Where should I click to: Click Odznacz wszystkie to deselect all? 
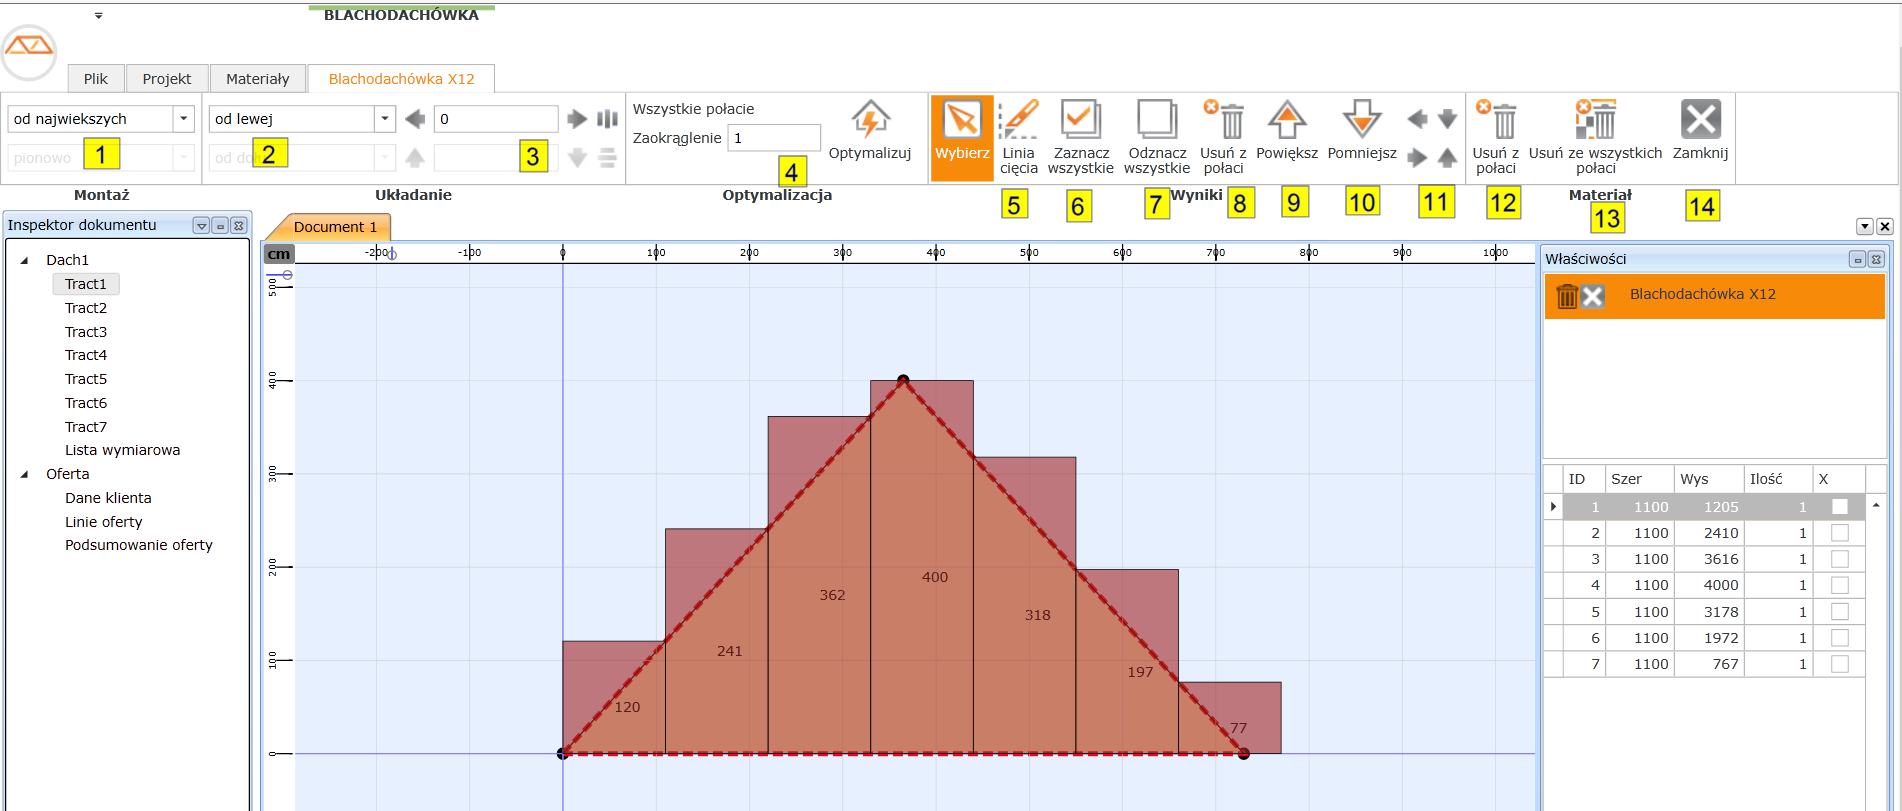point(1156,120)
